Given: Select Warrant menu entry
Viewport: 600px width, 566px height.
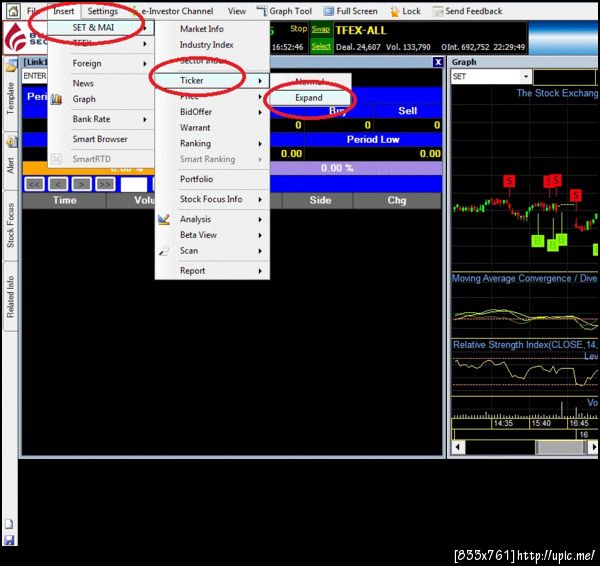Looking at the screenshot, I should (x=212, y=127).
